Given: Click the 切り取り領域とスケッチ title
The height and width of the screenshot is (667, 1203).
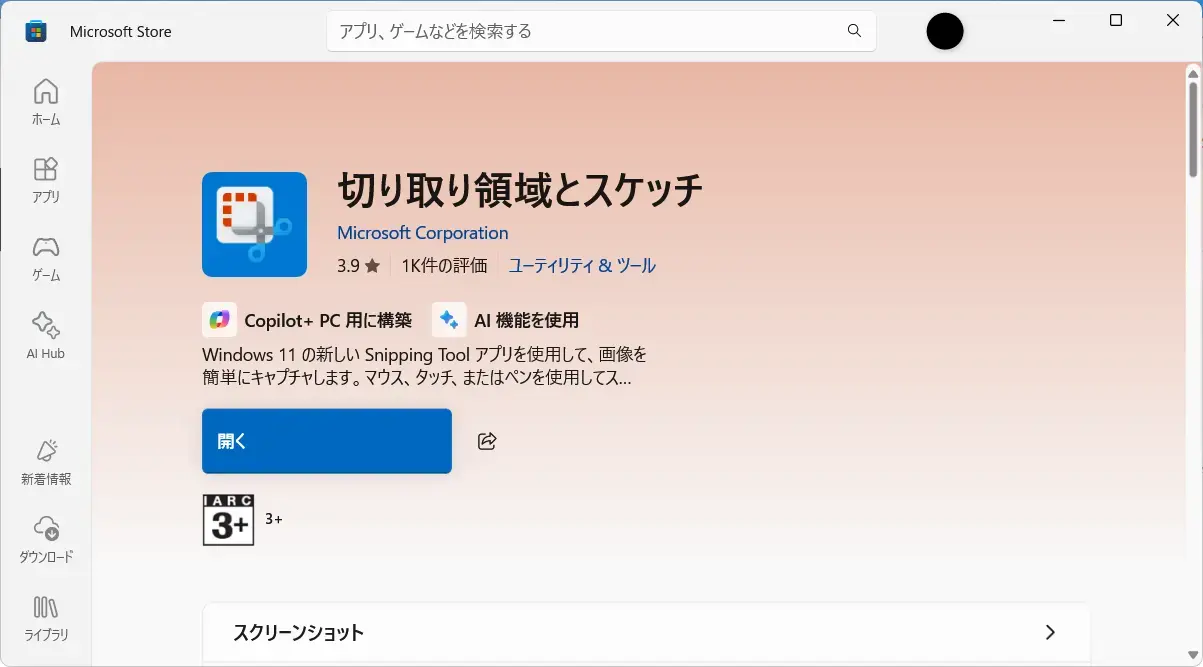Looking at the screenshot, I should tap(521, 190).
